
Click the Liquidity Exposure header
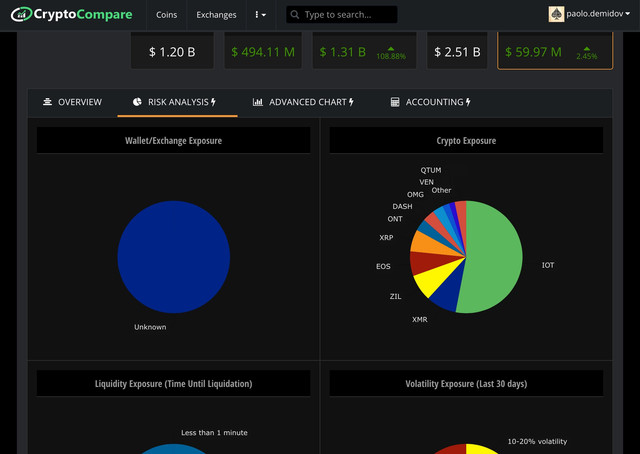point(173,383)
